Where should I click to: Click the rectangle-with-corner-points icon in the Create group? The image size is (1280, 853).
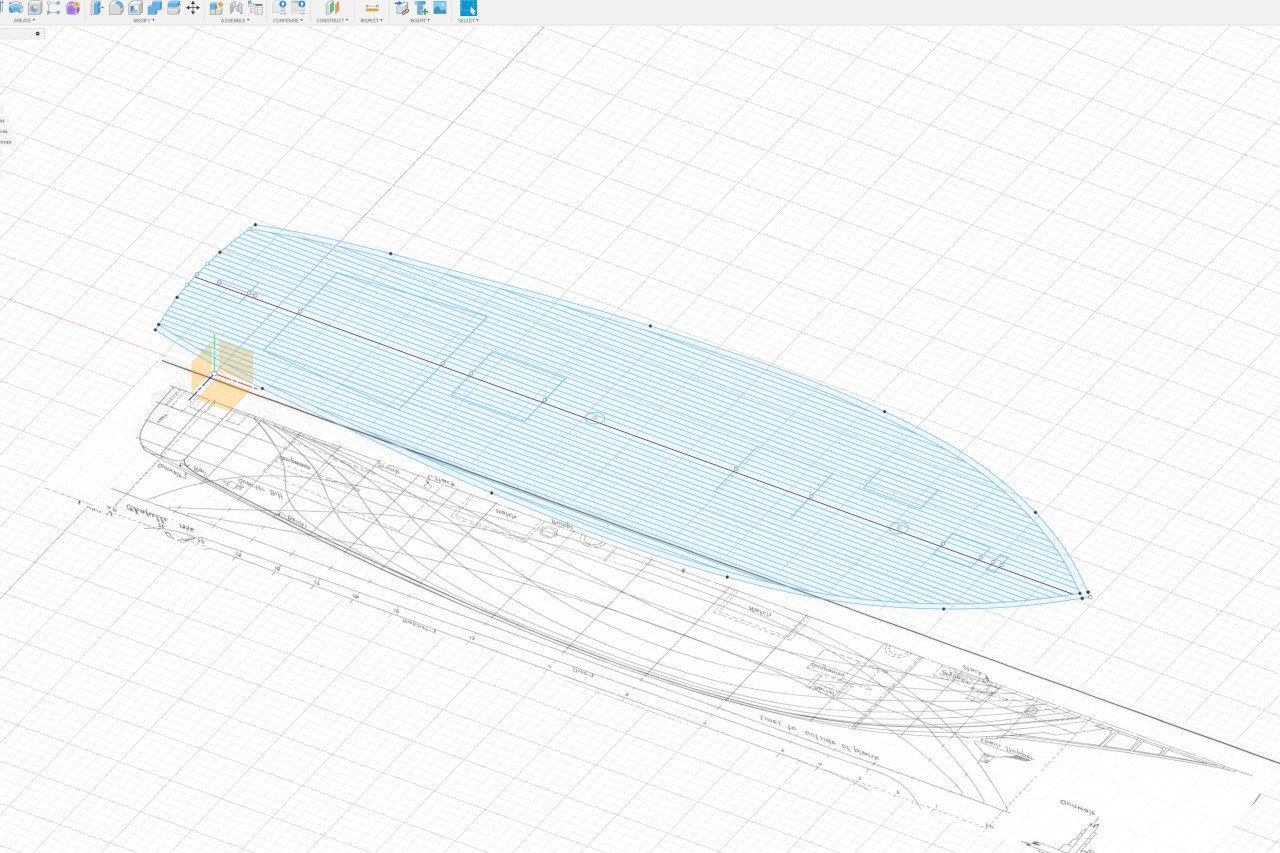tap(53, 8)
